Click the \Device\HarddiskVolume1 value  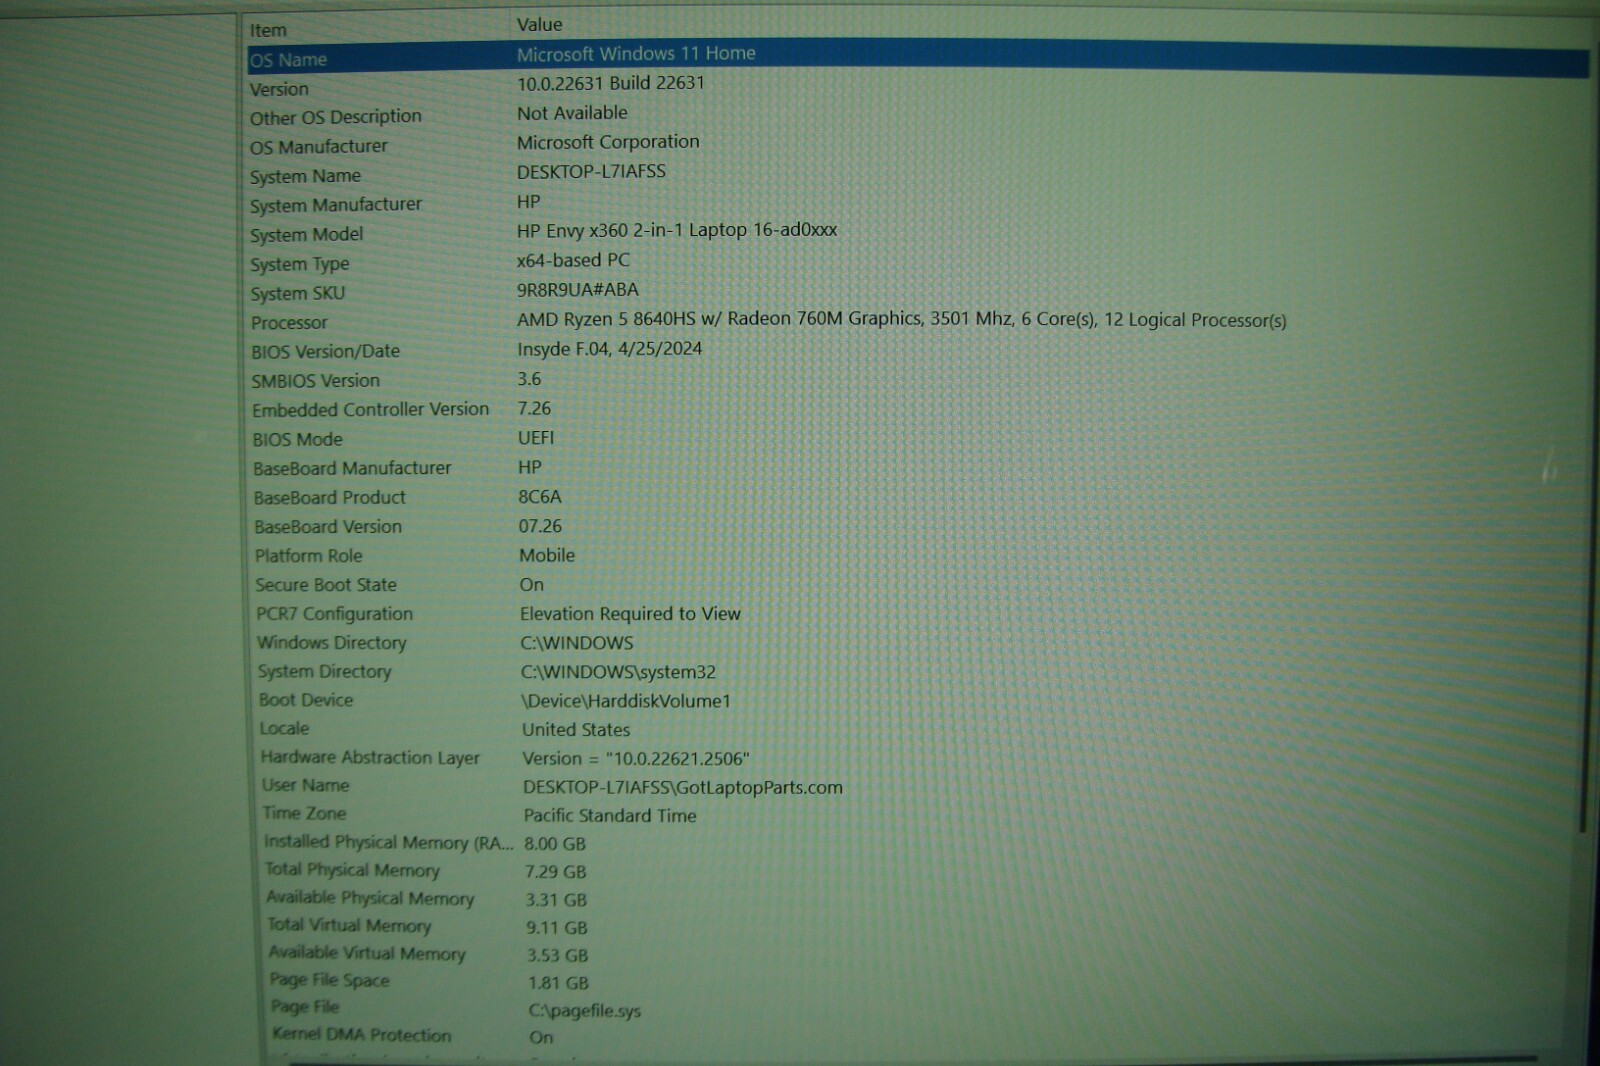click(x=626, y=701)
